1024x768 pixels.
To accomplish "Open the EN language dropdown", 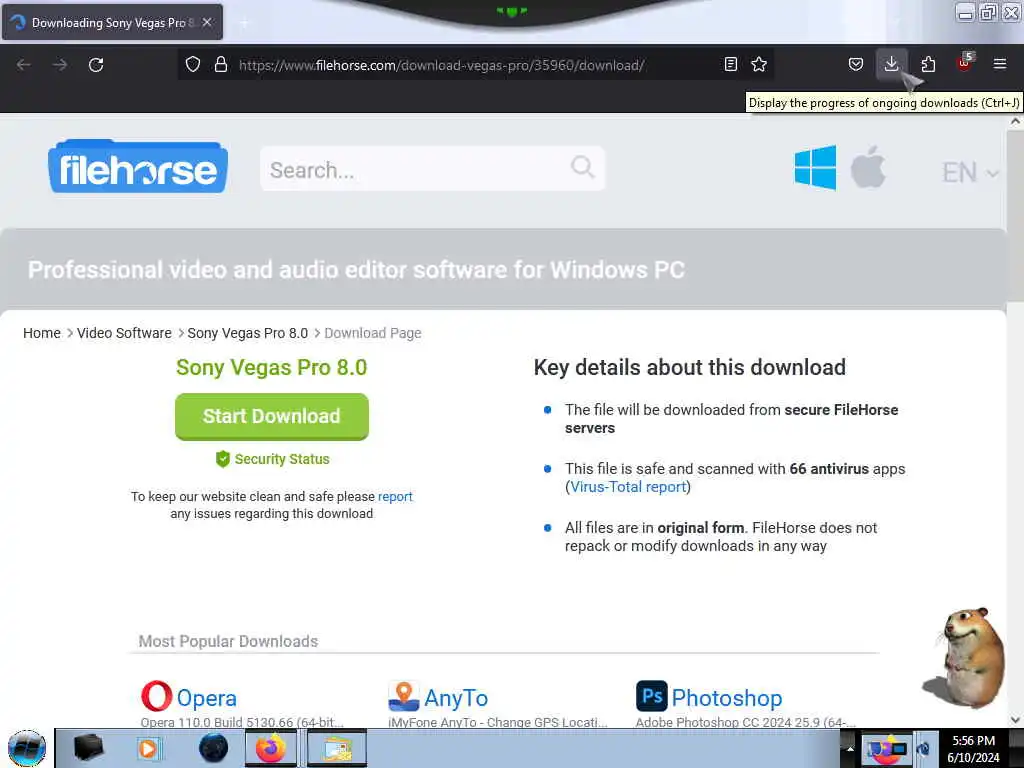I will click(970, 172).
